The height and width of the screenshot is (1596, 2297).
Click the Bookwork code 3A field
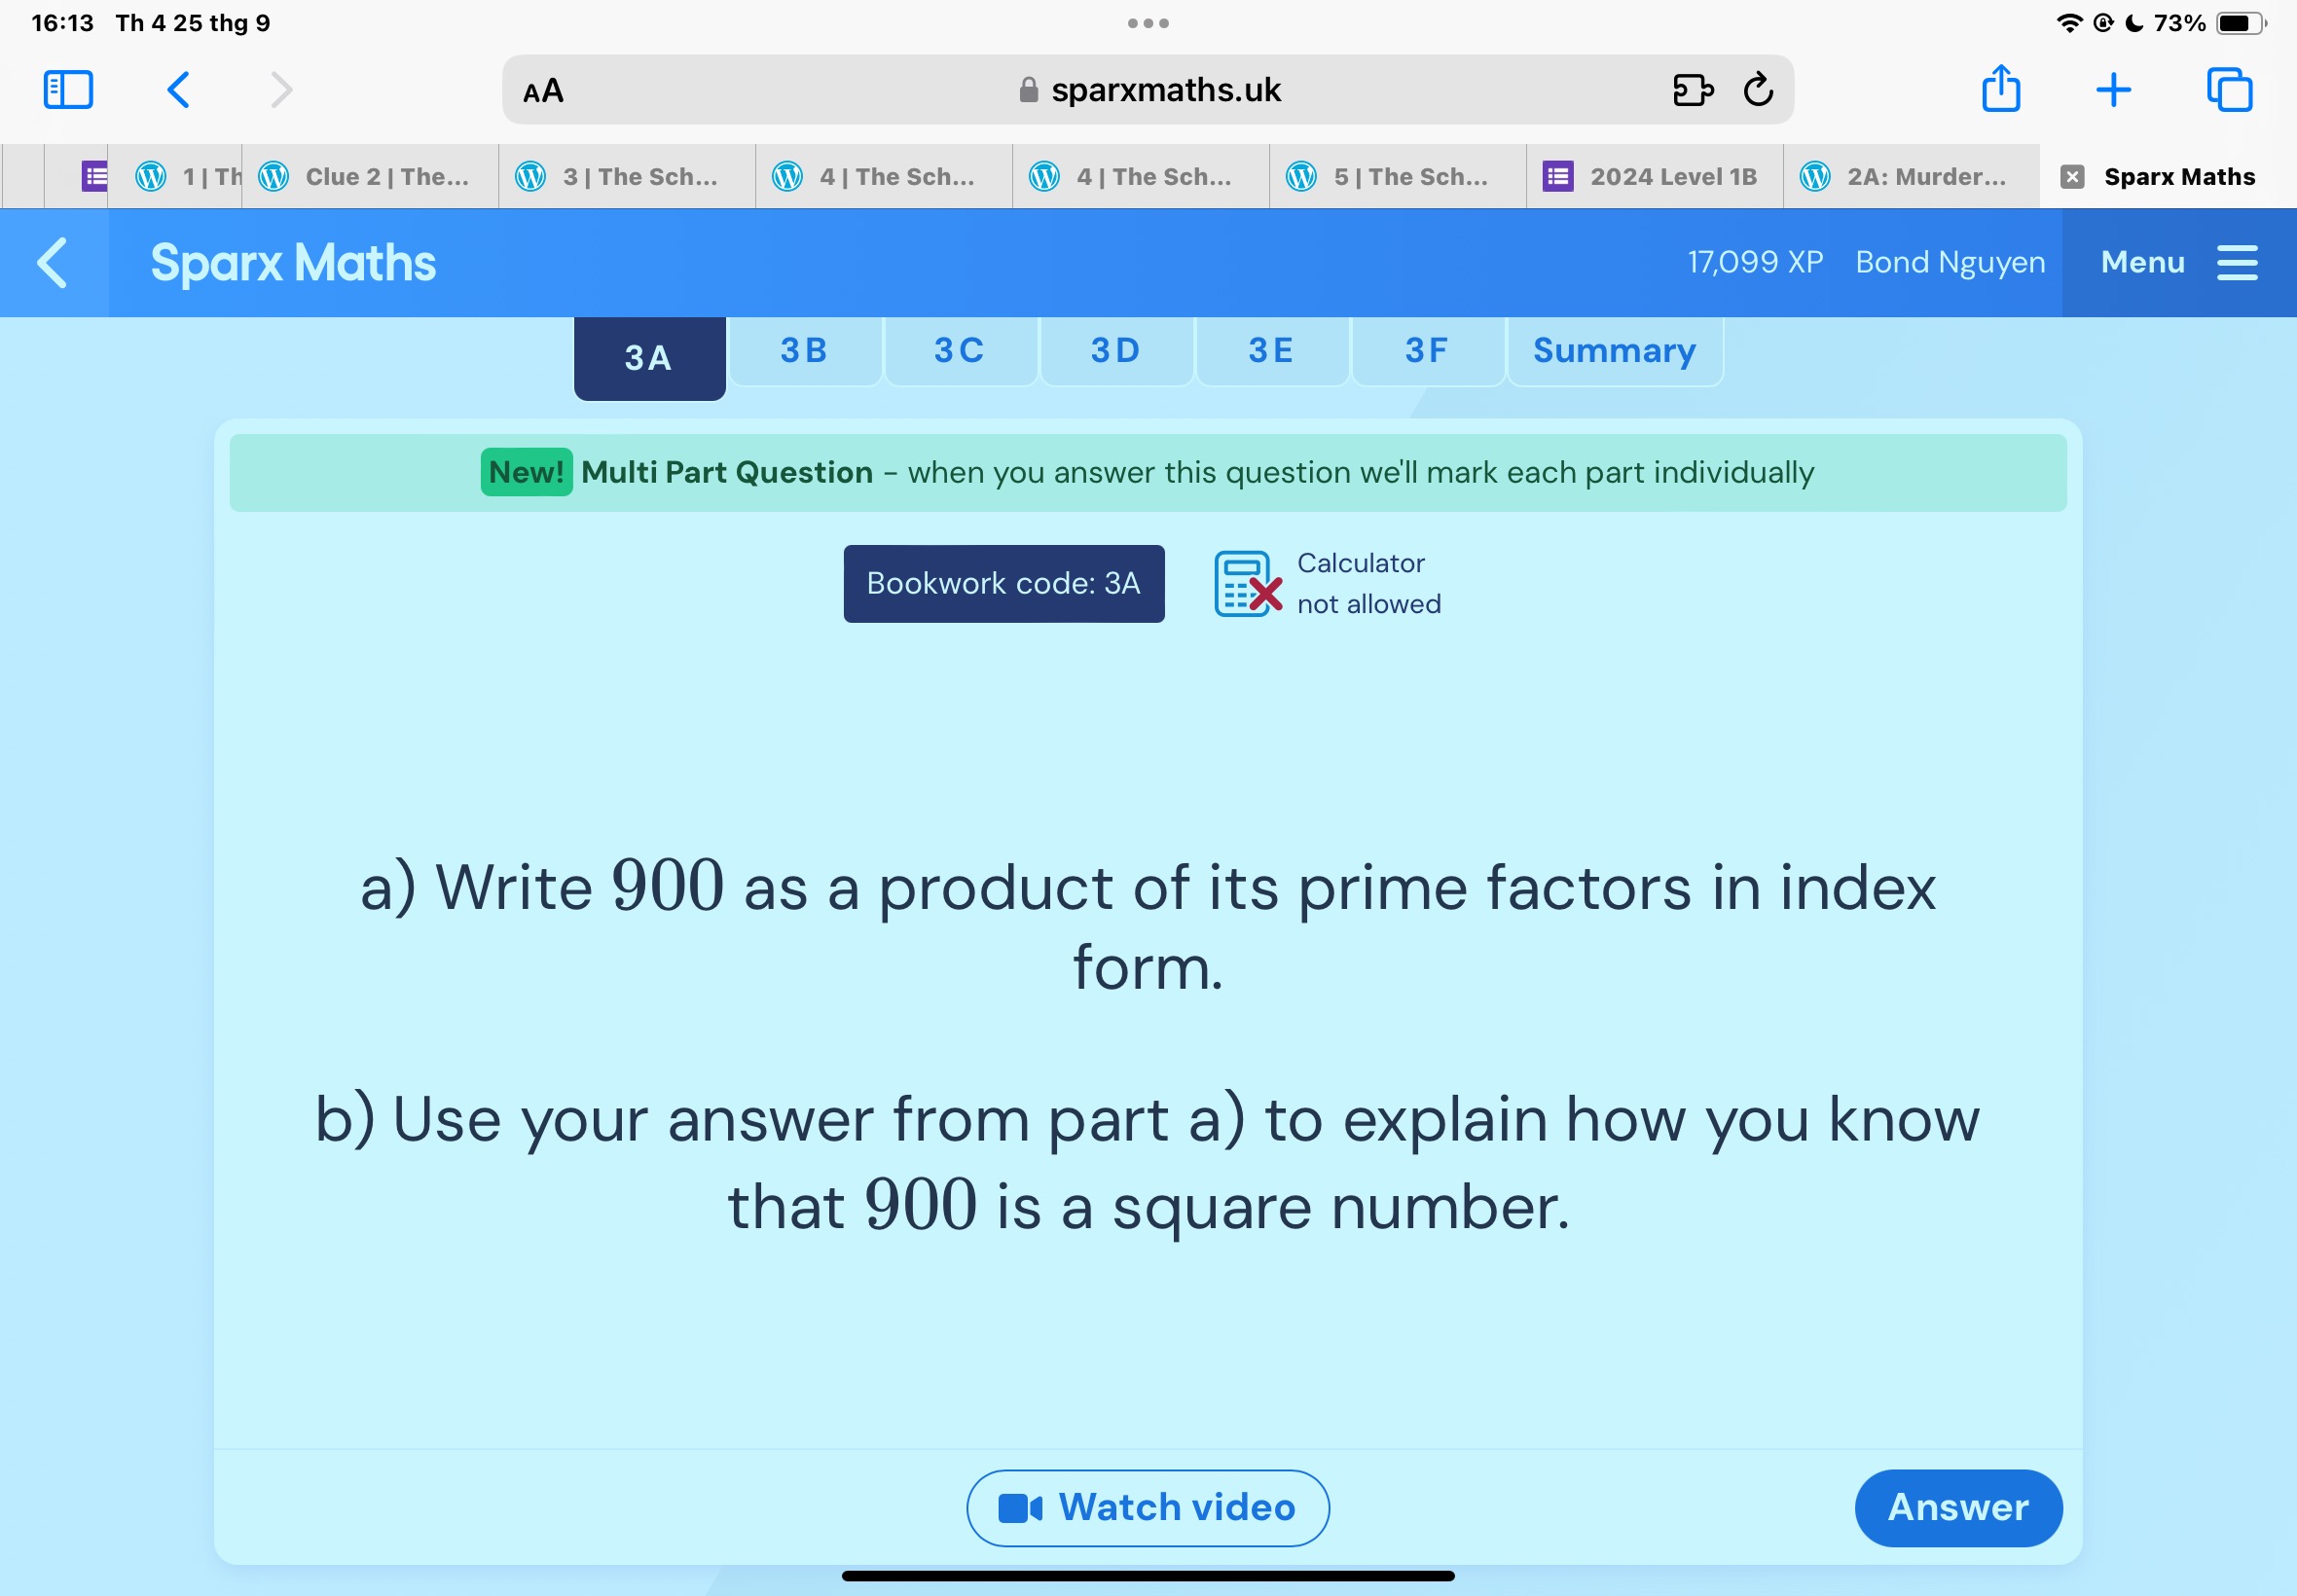pos(1003,583)
